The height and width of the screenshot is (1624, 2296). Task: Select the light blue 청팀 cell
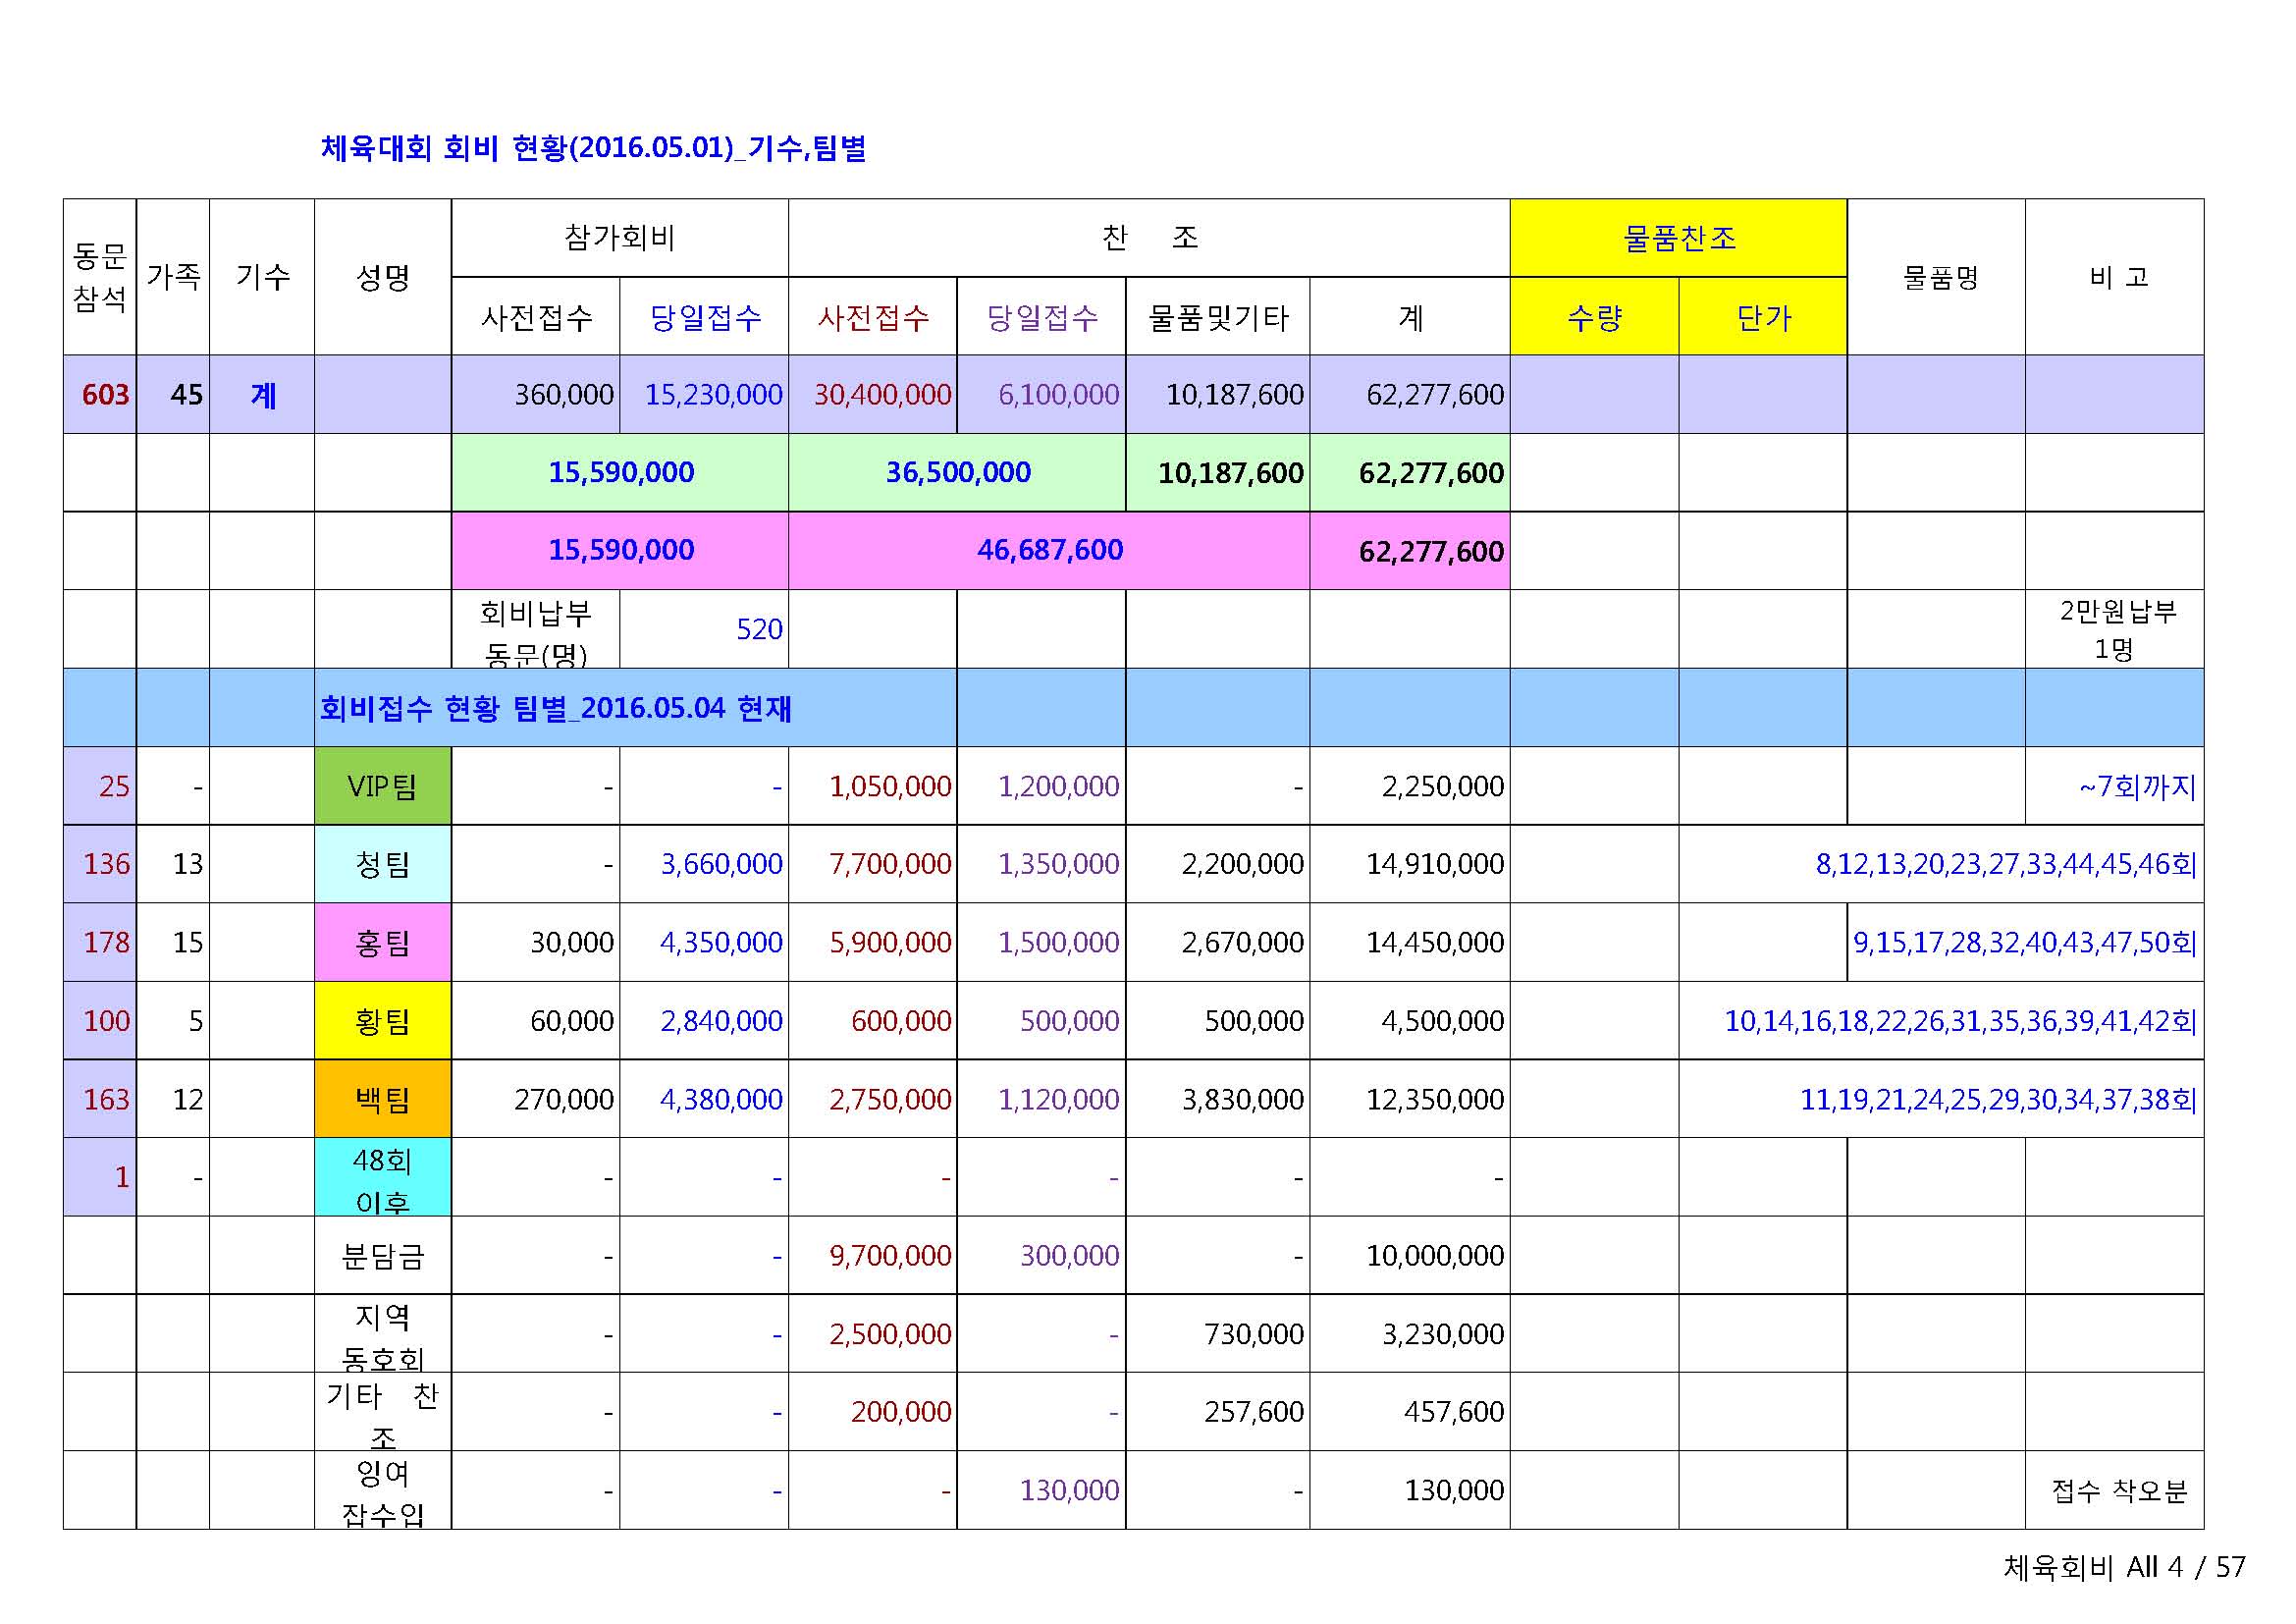click(x=383, y=864)
